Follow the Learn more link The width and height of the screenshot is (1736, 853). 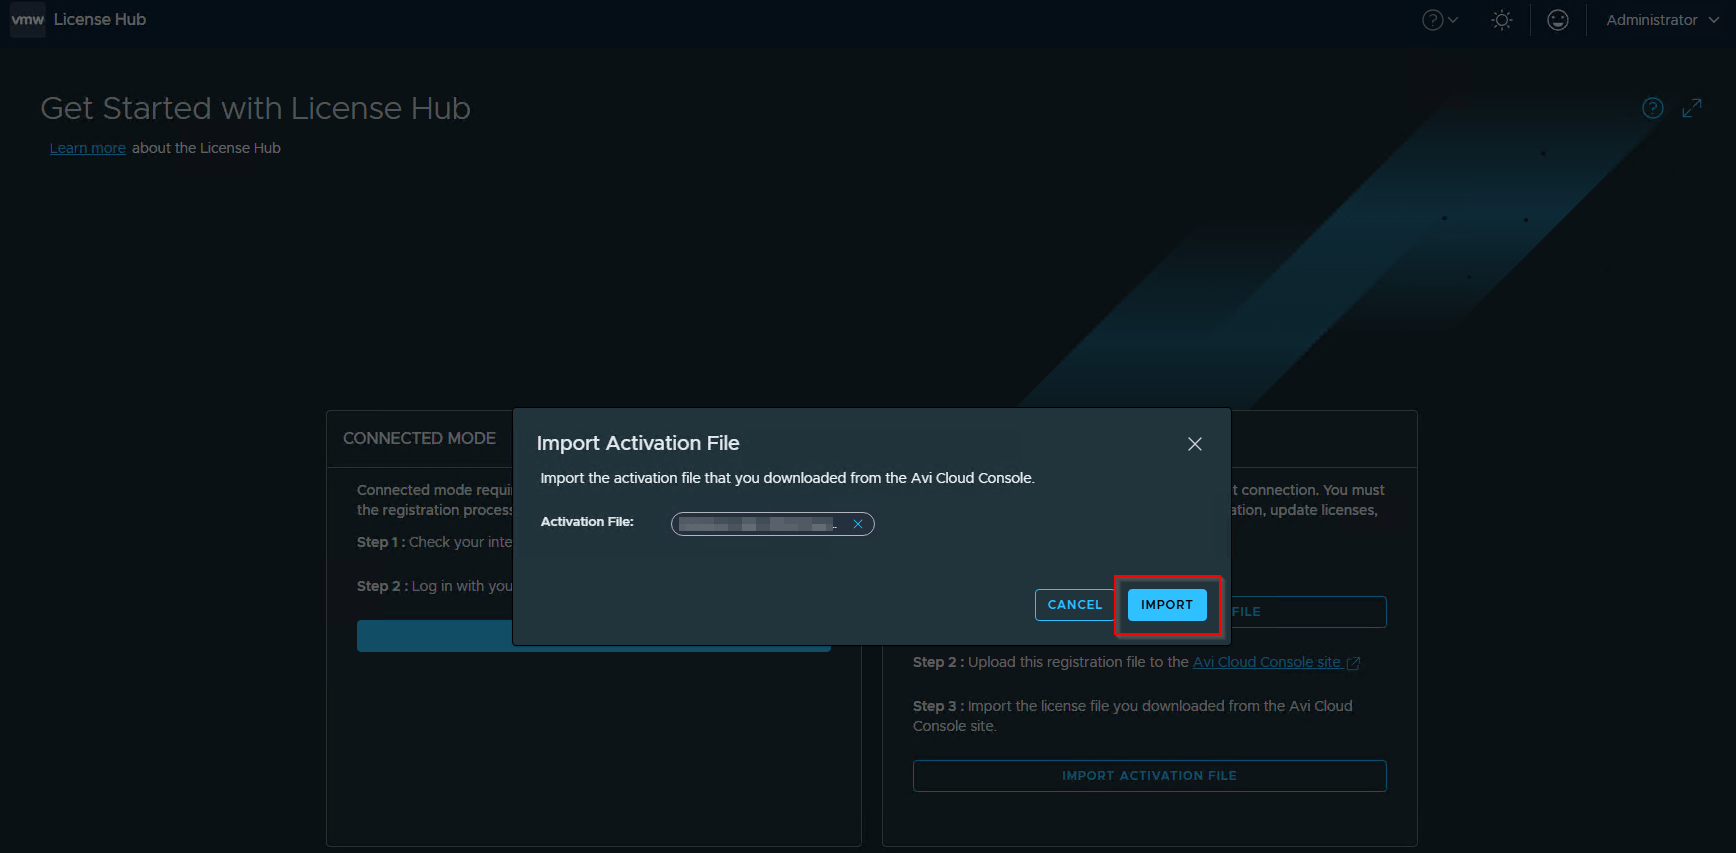[x=88, y=148]
